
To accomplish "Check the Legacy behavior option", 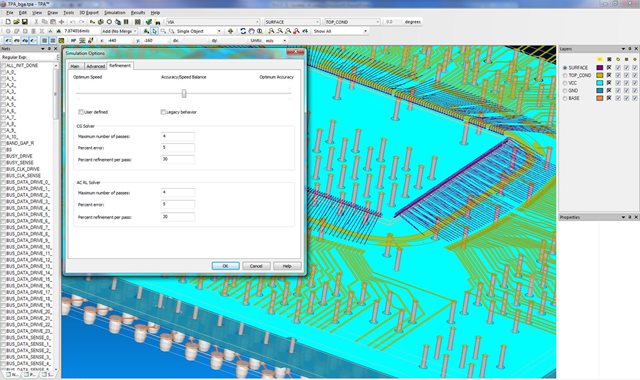I will [x=163, y=112].
